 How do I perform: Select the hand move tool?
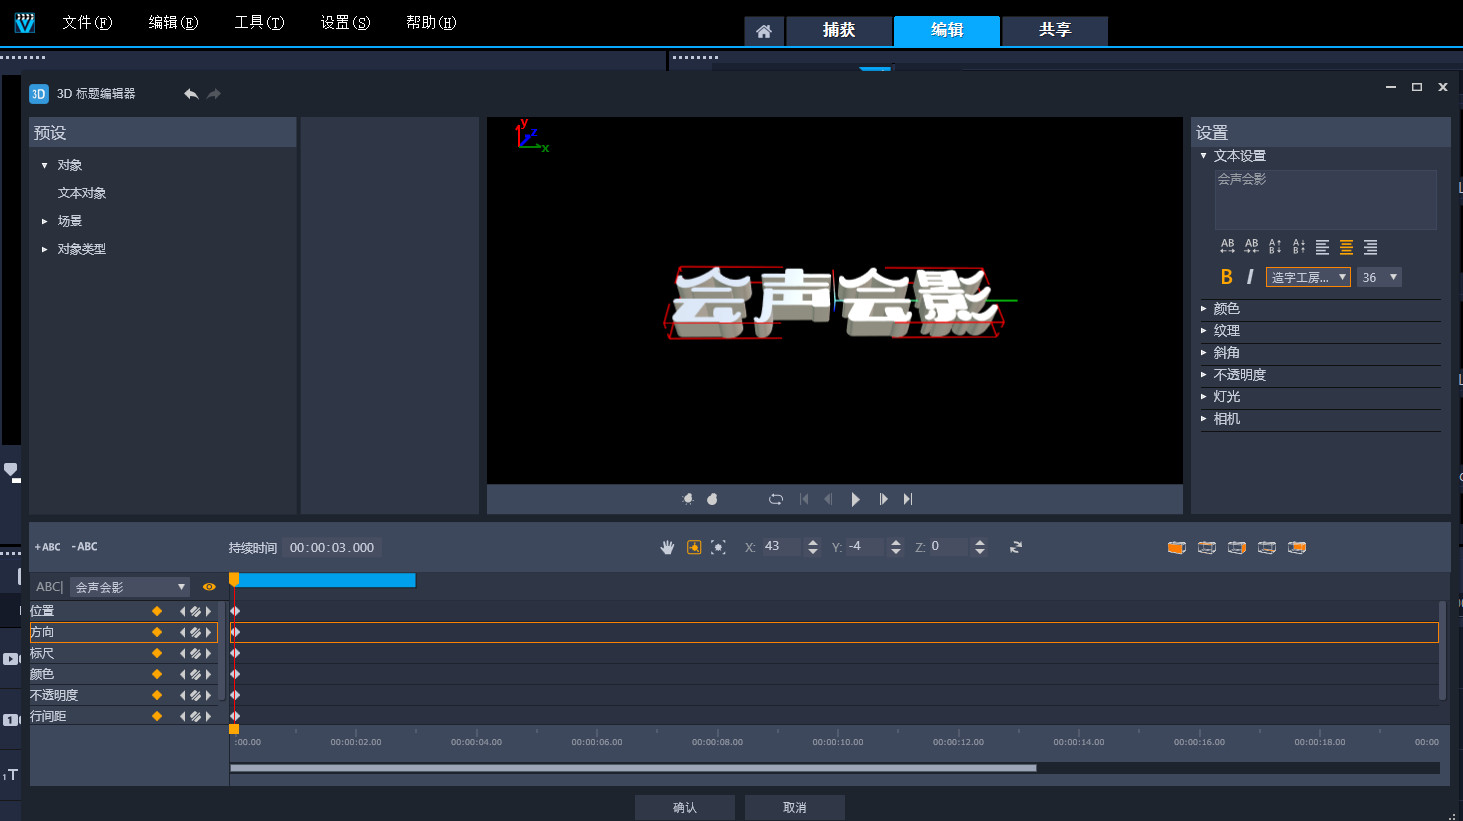pos(667,547)
